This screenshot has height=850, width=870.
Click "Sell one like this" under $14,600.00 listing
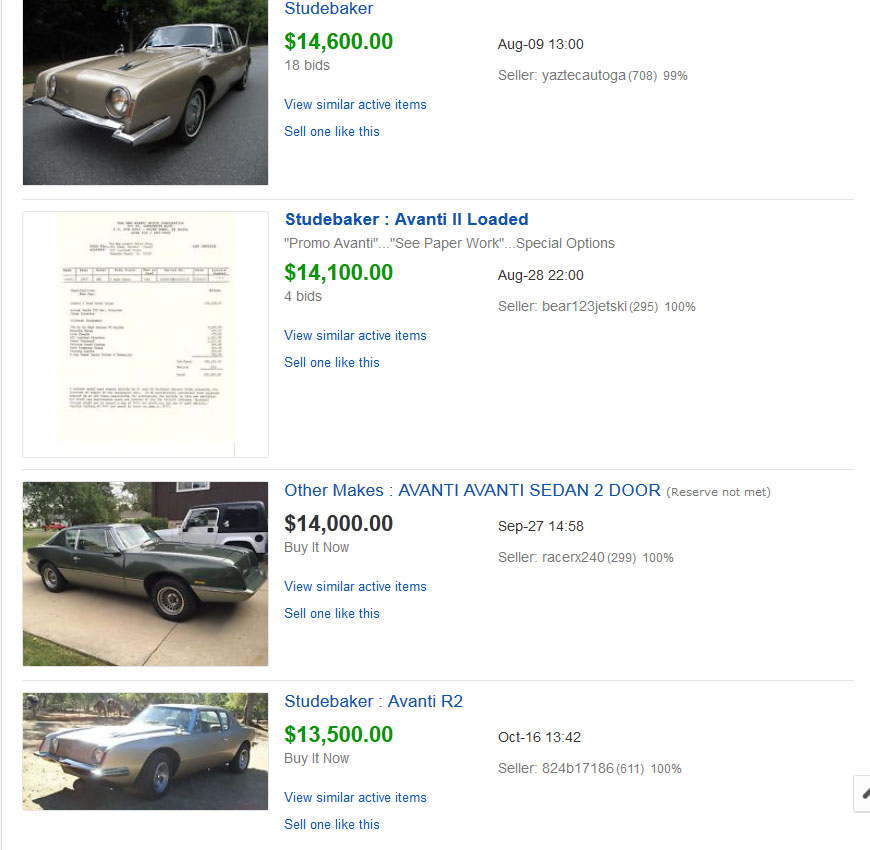(x=332, y=132)
